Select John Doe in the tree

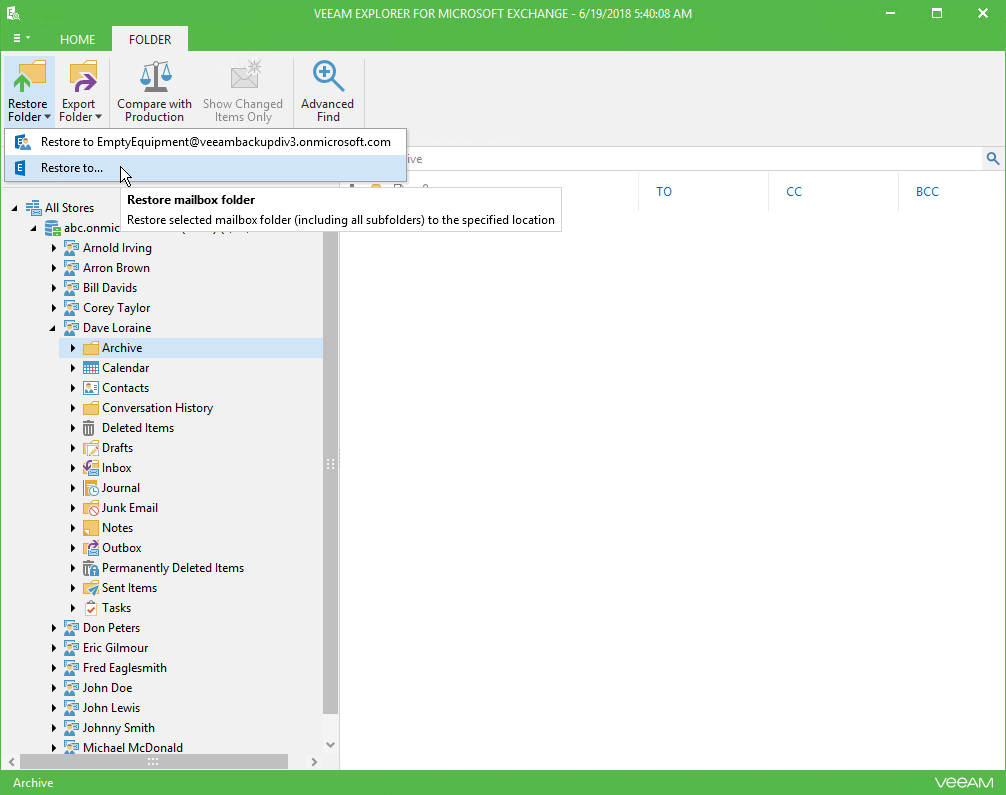(x=107, y=688)
